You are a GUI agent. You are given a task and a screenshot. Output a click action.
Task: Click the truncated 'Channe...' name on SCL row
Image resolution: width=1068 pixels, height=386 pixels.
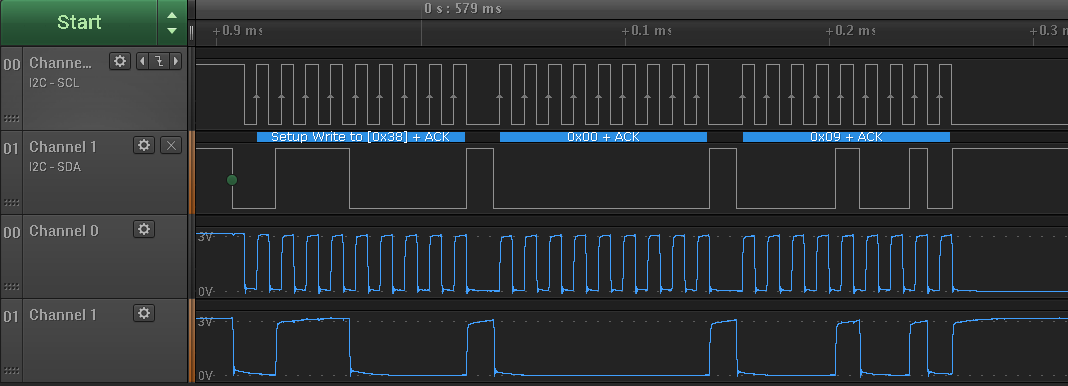[60, 63]
